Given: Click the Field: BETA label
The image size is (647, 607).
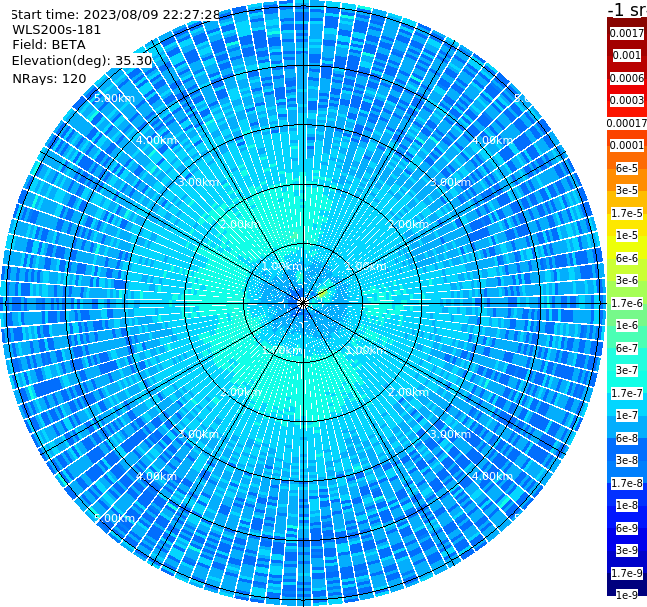Looking at the screenshot, I should point(49,45).
